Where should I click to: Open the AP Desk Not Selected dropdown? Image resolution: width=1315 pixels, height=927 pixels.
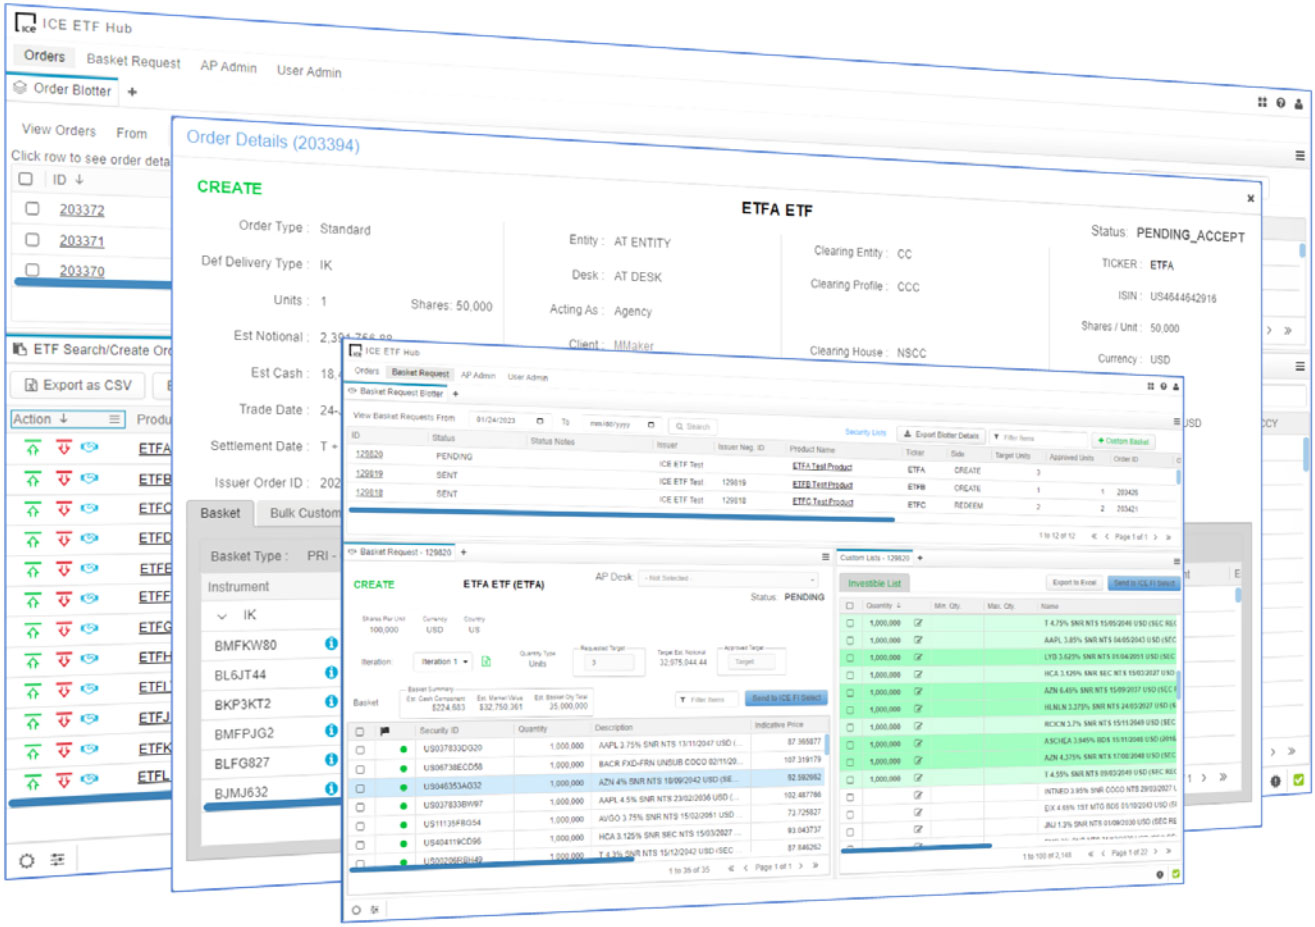pos(728,578)
